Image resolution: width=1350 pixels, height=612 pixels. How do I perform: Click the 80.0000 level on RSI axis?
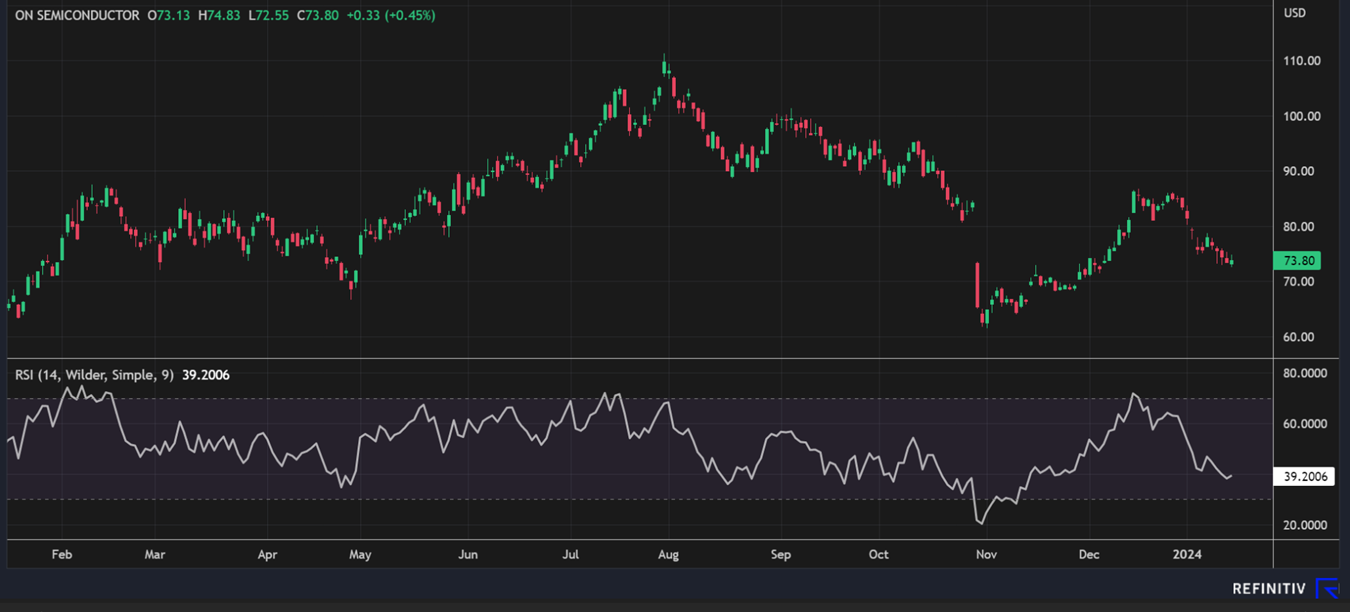1305,374
